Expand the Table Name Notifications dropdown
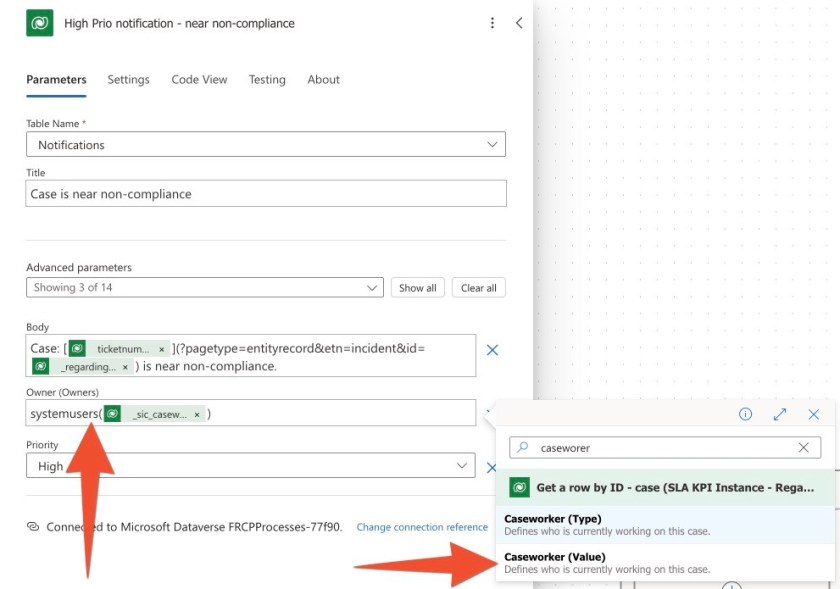 [266, 144]
